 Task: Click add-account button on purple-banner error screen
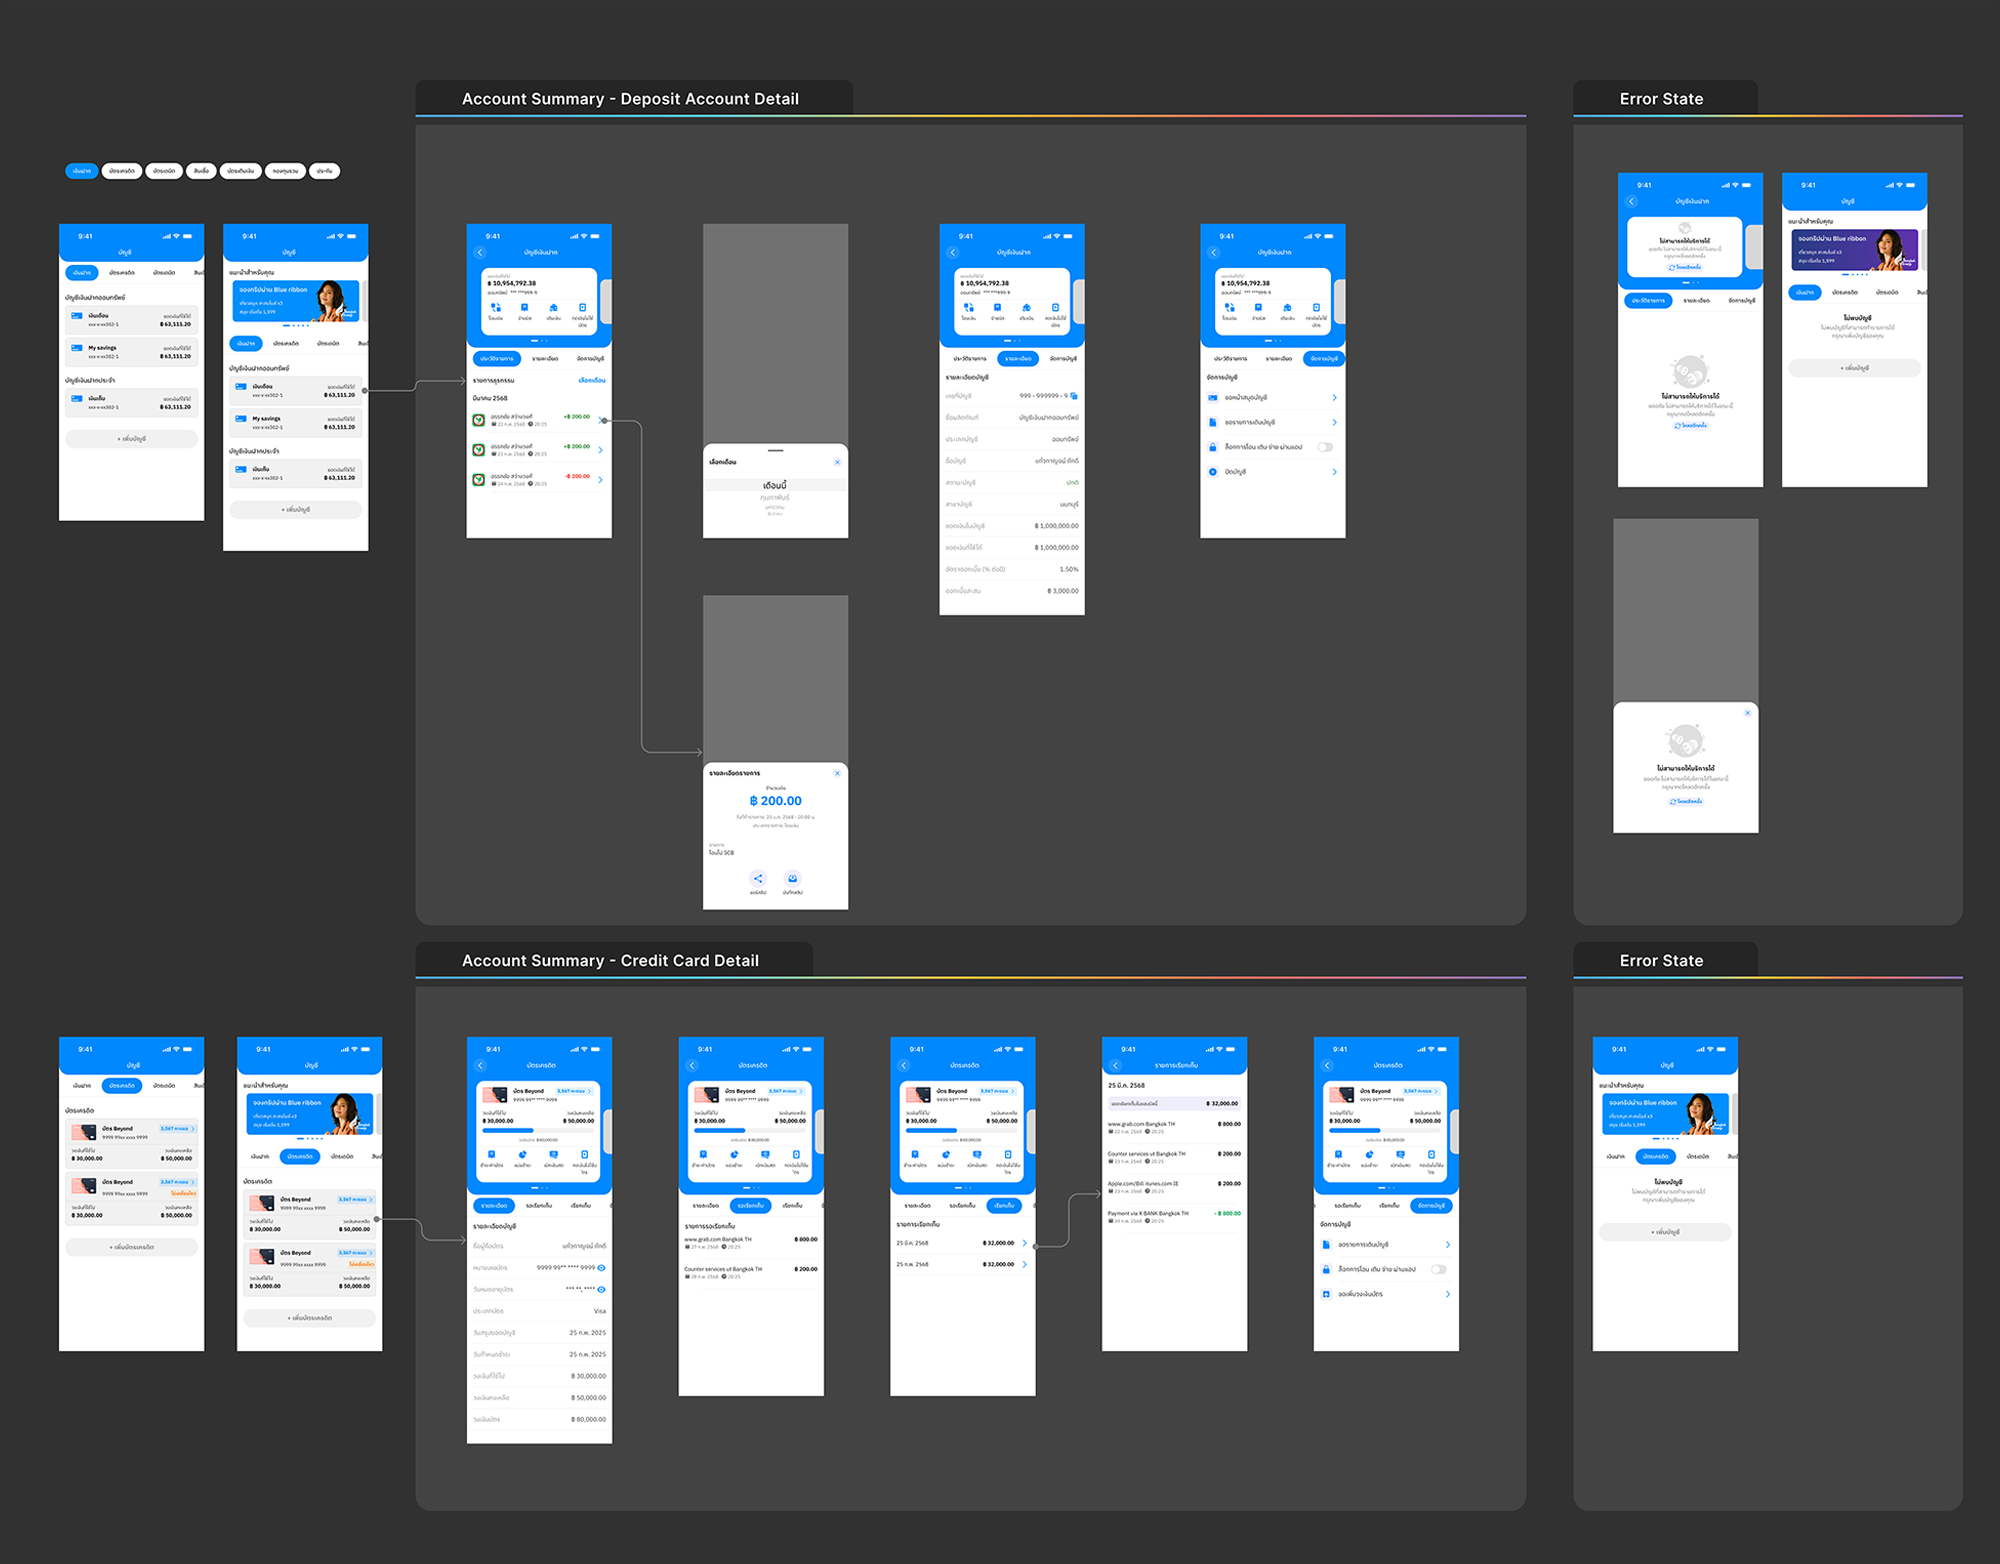pos(1854,368)
